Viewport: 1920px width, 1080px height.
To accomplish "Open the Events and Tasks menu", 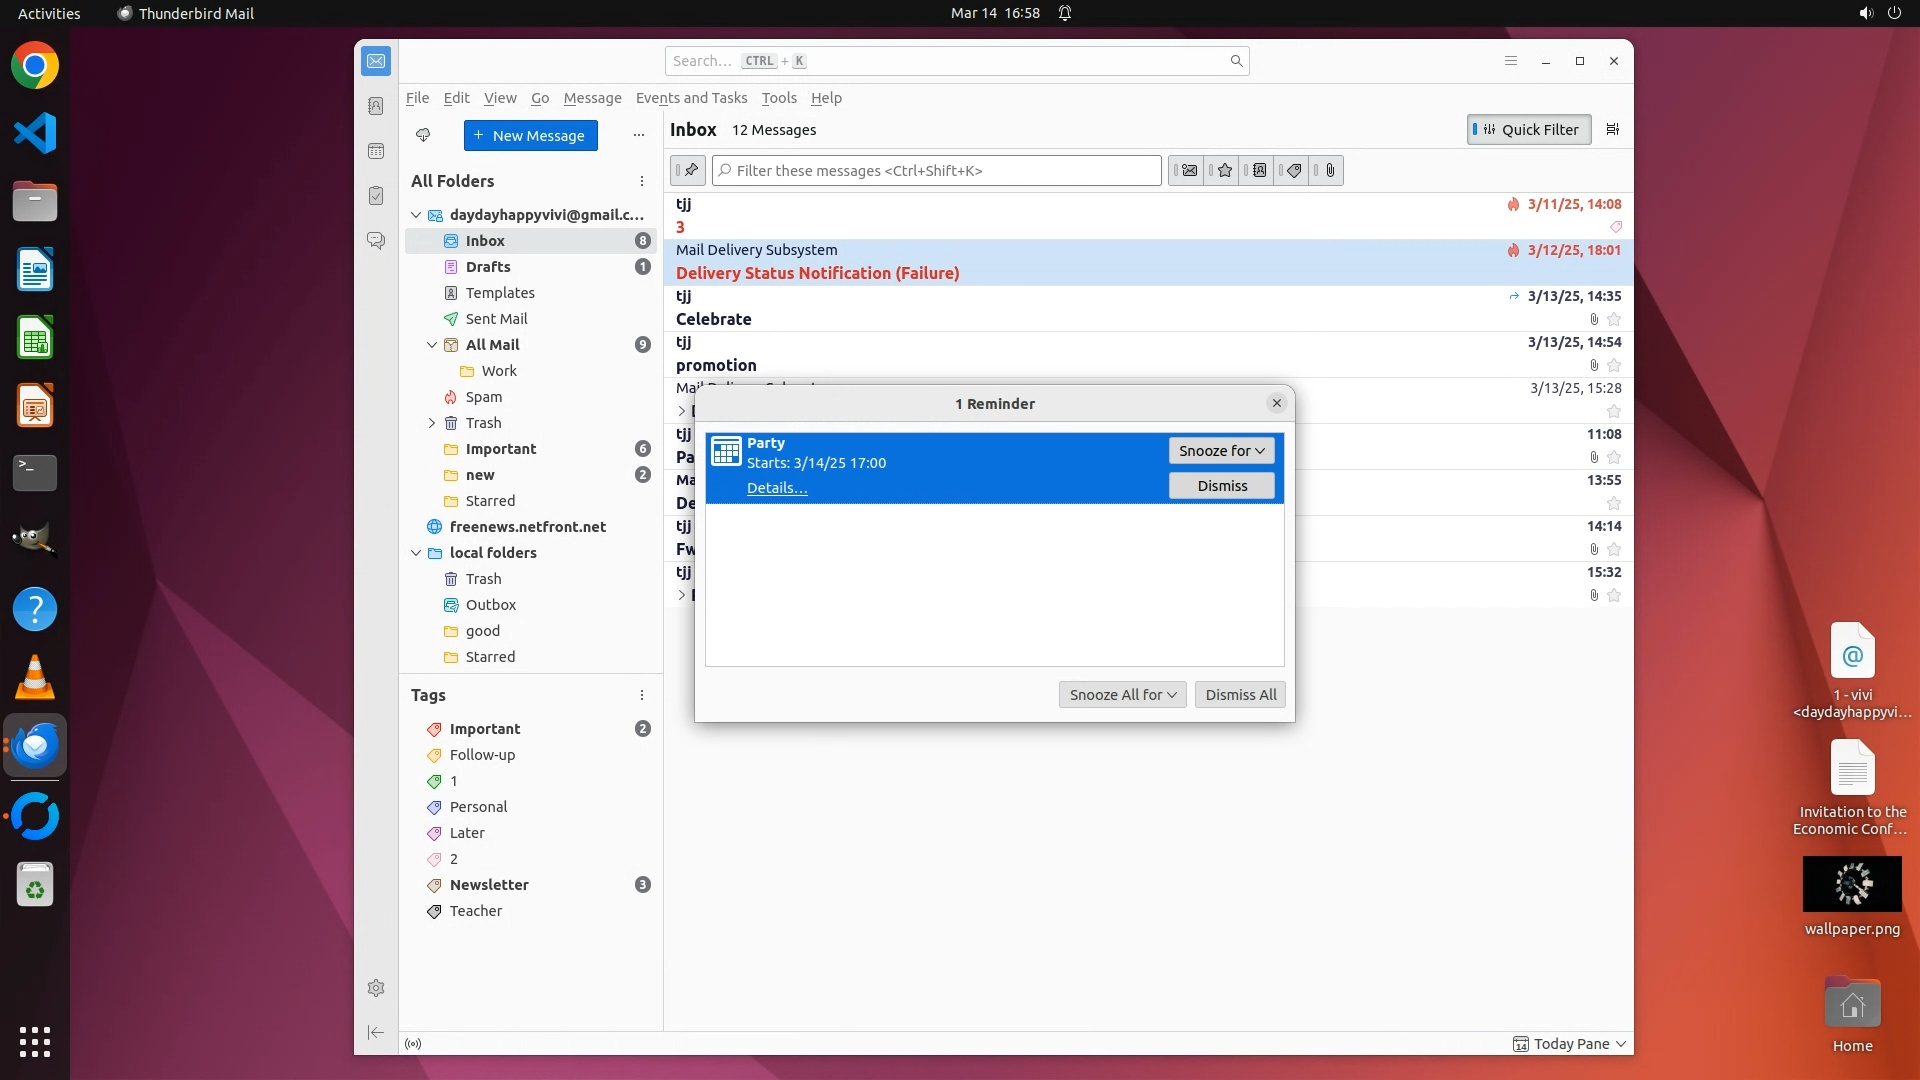I will tap(691, 98).
